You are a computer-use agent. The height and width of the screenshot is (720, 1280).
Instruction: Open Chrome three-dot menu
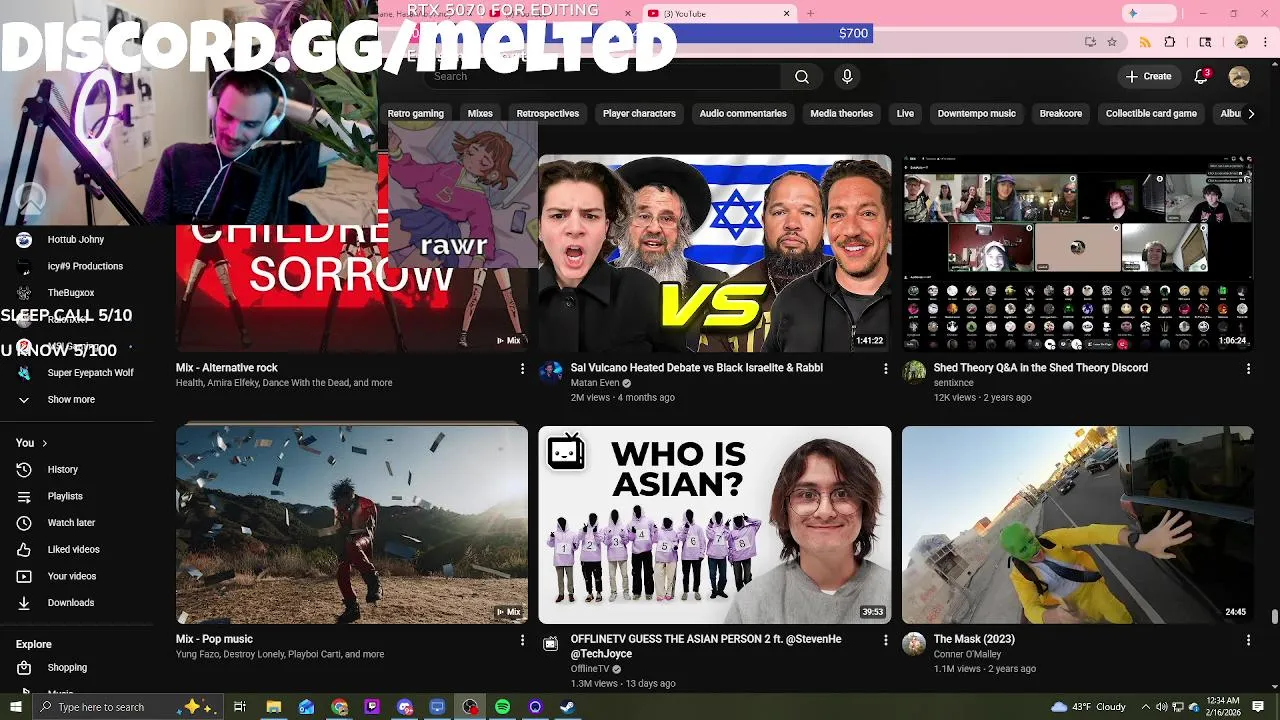click(1264, 42)
